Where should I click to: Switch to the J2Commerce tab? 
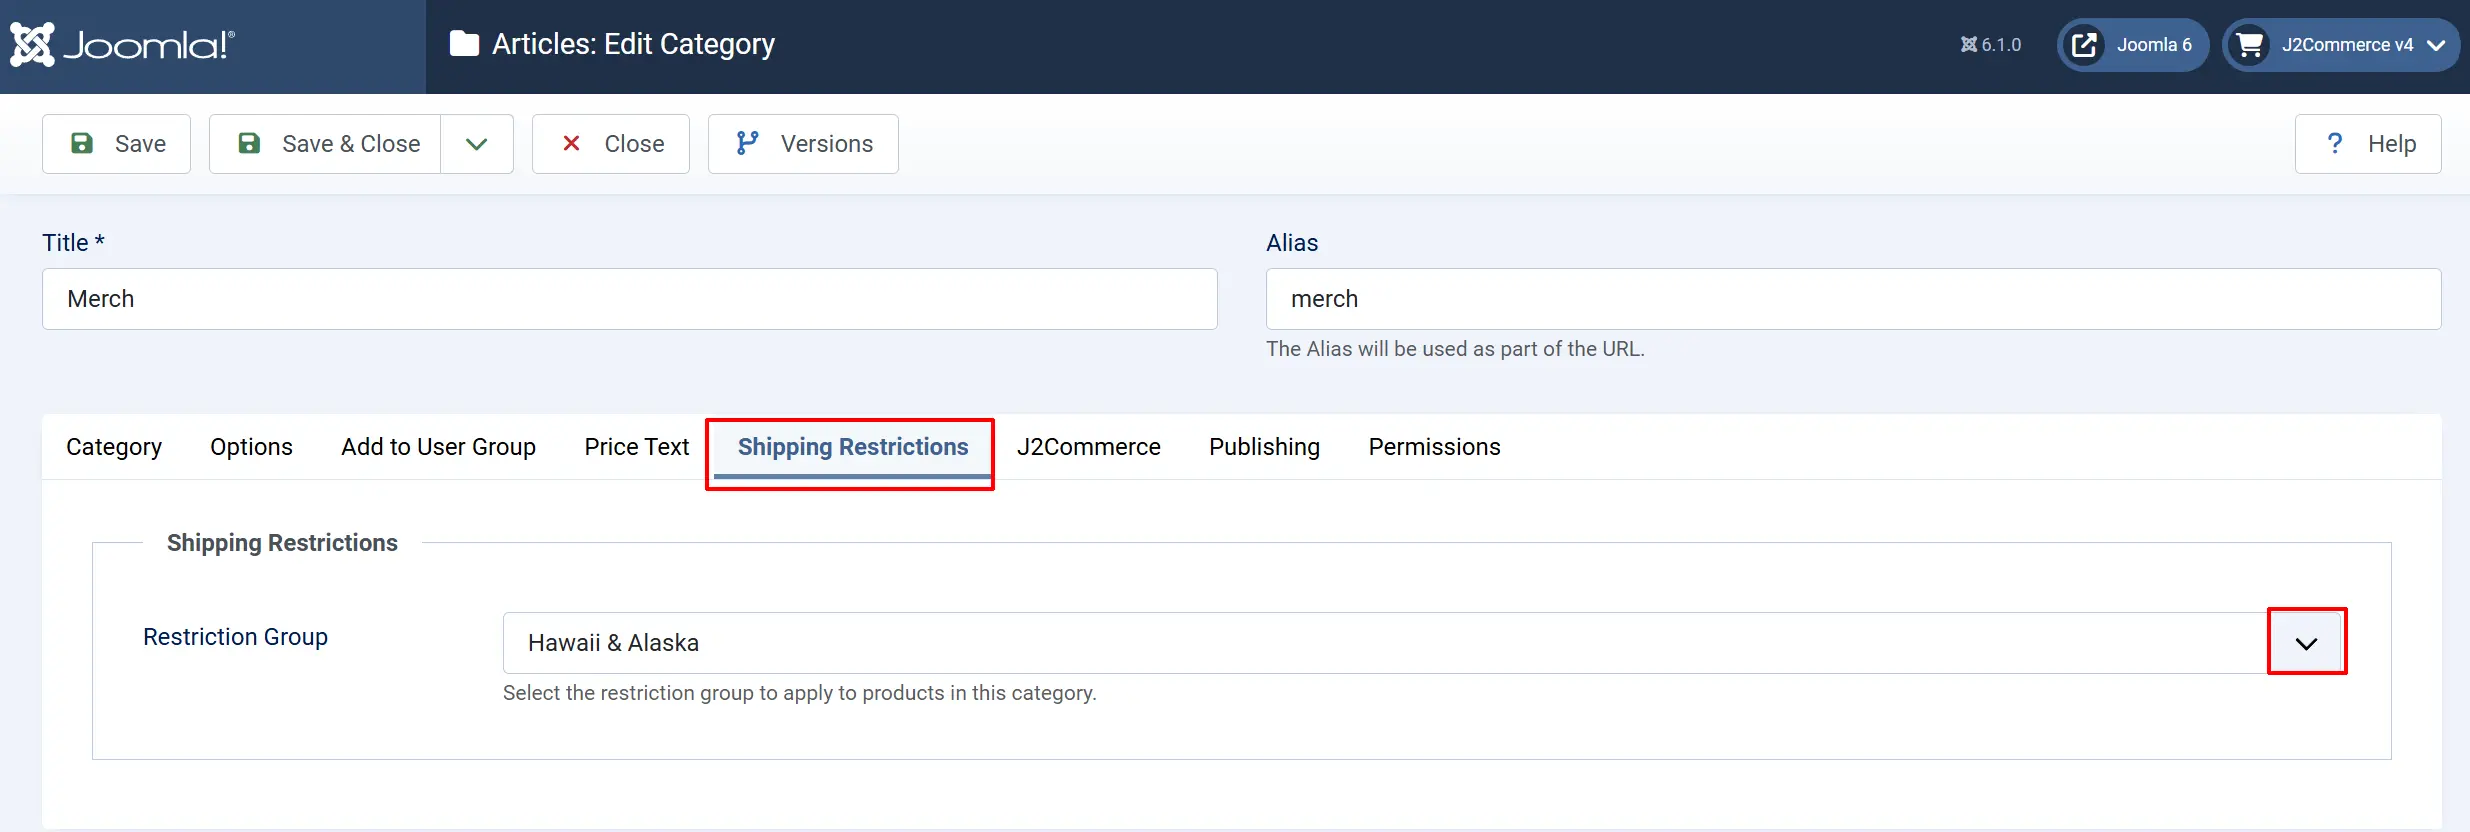pos(1088,447)
